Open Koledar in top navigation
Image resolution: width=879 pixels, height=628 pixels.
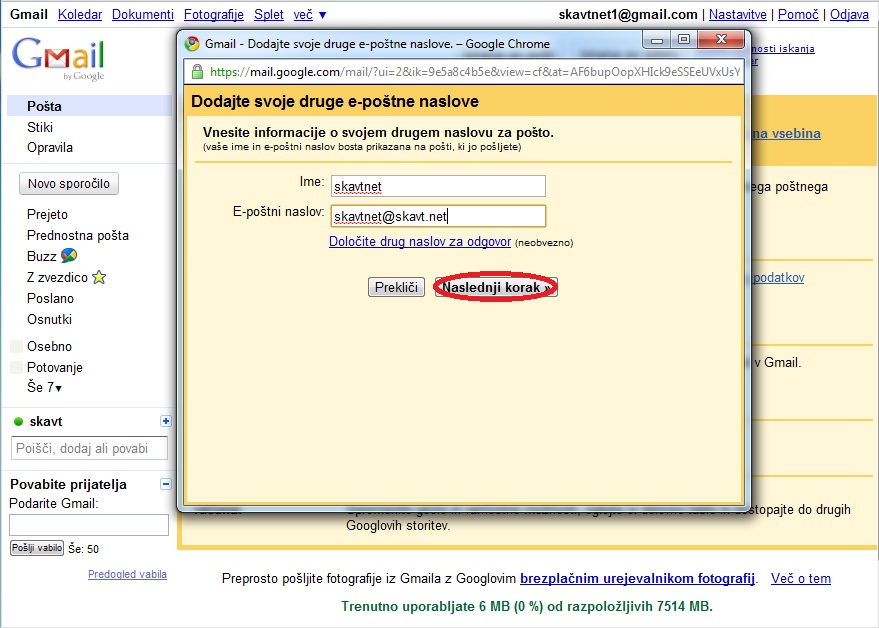[80, 15]
